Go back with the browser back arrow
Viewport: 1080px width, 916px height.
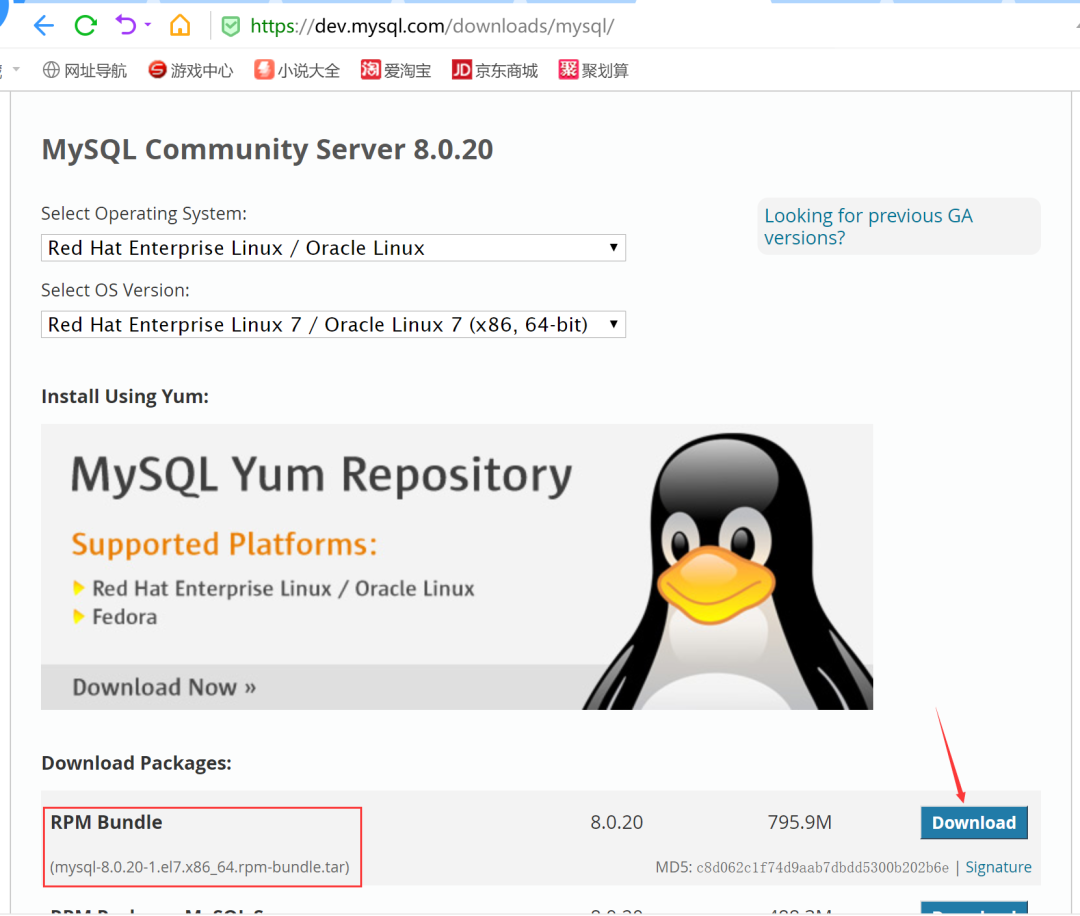click(x=43, y=26)
